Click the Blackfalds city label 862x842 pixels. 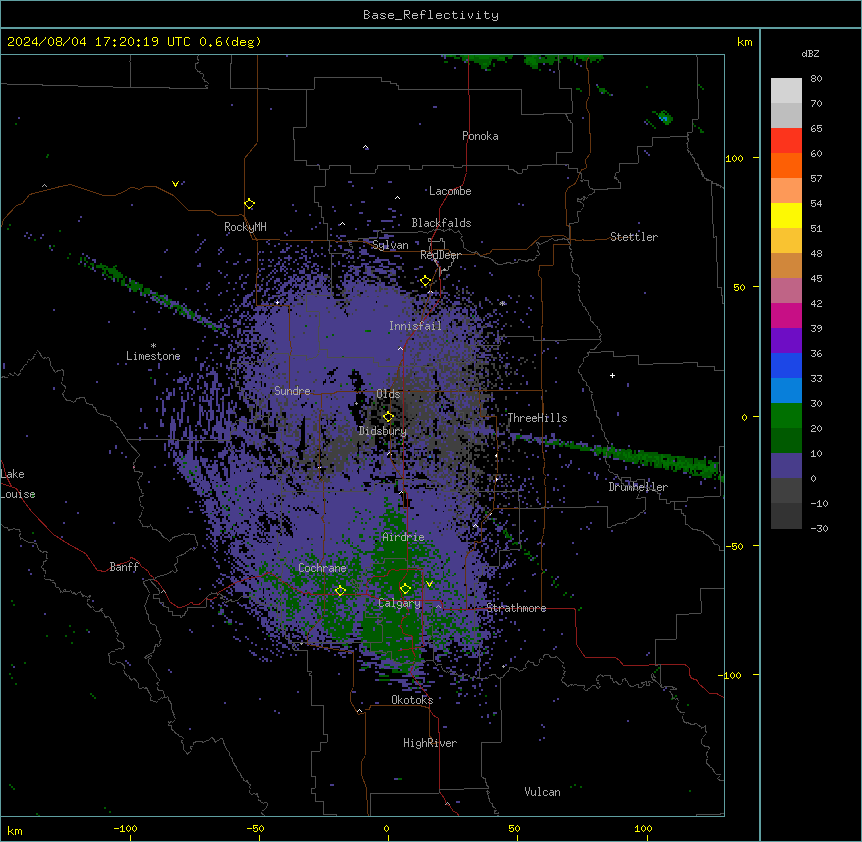(x=441, y=223)
